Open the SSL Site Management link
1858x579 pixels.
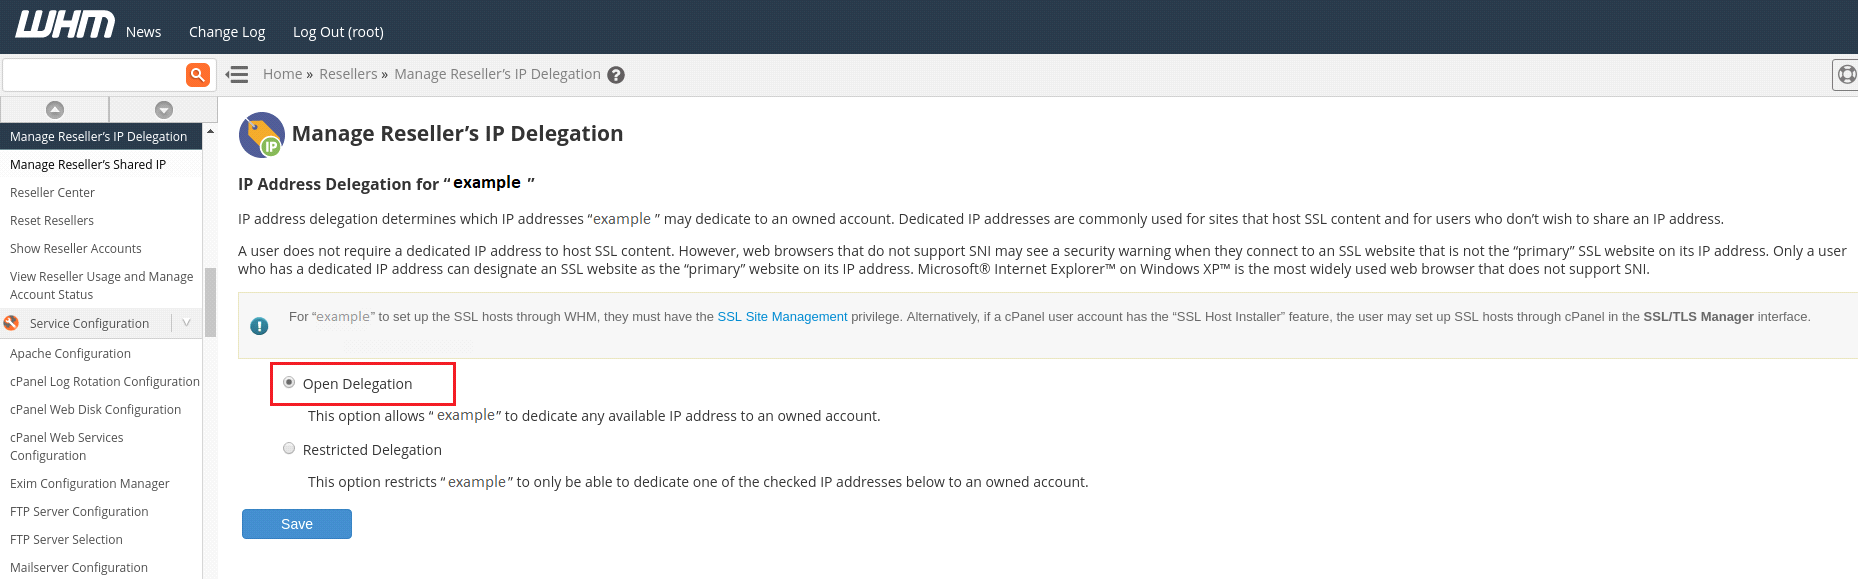[x=782, y=317]
